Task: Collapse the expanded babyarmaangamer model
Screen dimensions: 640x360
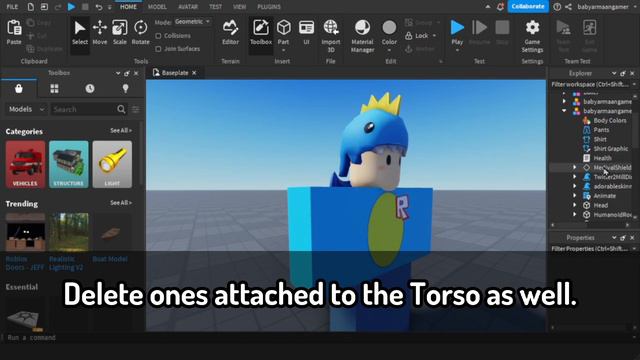Action: 564,111
